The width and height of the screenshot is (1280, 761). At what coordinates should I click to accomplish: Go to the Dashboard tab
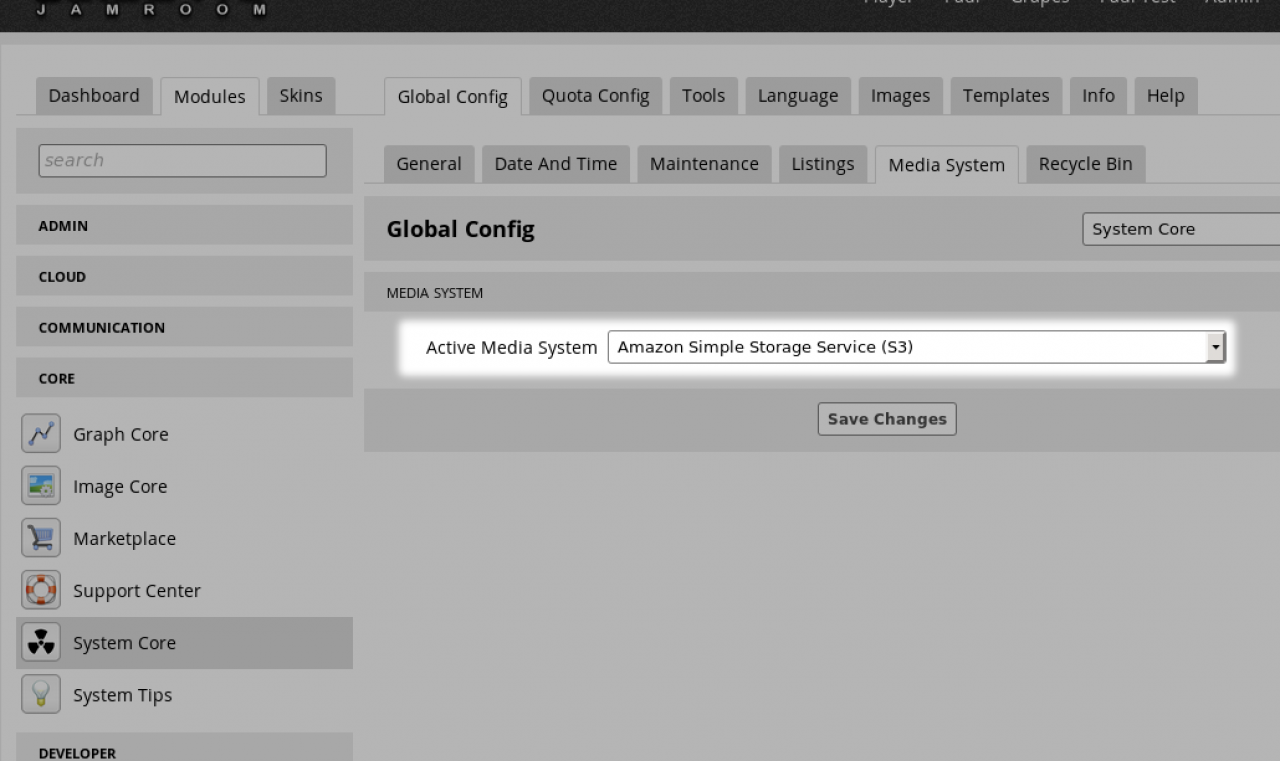coord(94,96)
